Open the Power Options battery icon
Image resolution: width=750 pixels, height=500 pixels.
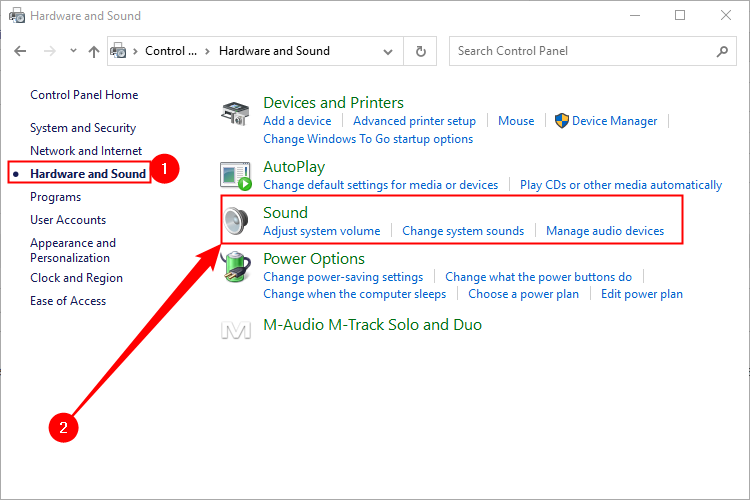click(x=235, y=268)
